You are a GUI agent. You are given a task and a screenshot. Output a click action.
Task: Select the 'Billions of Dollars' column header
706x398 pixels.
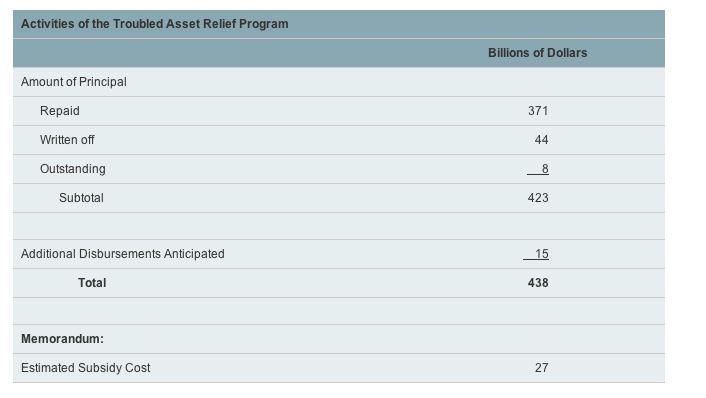point(538,53)
